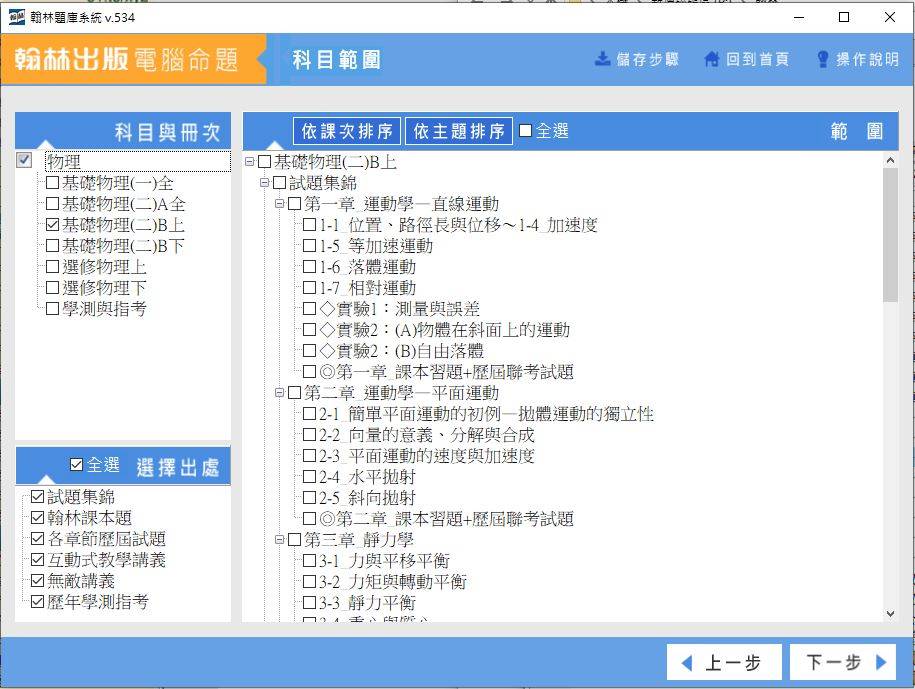Click the home icon for 回到首頁
The height and width of the screenshot is (689, 915).
coord(712,59)
